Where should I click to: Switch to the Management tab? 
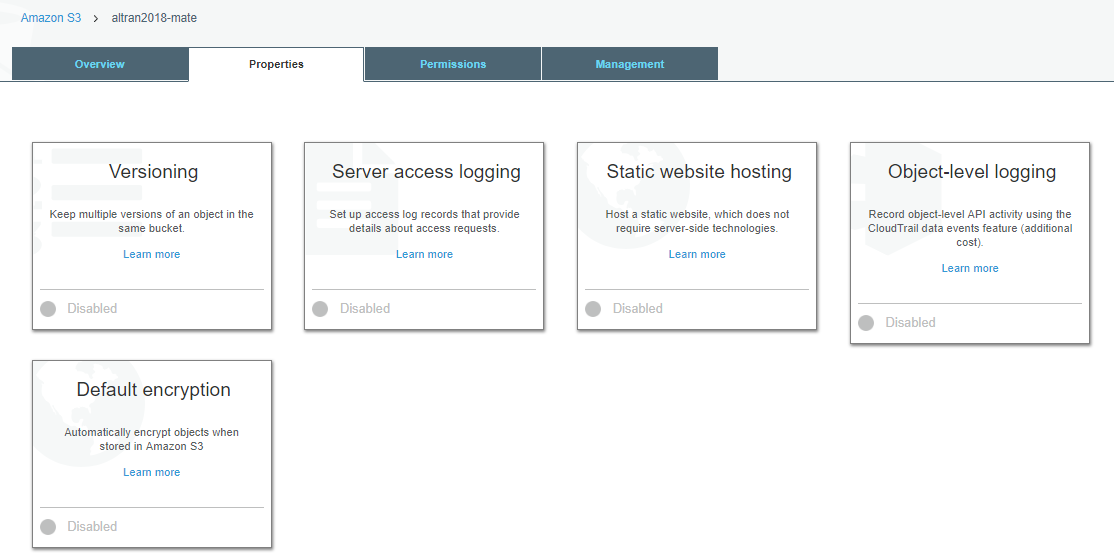(629, 64)
